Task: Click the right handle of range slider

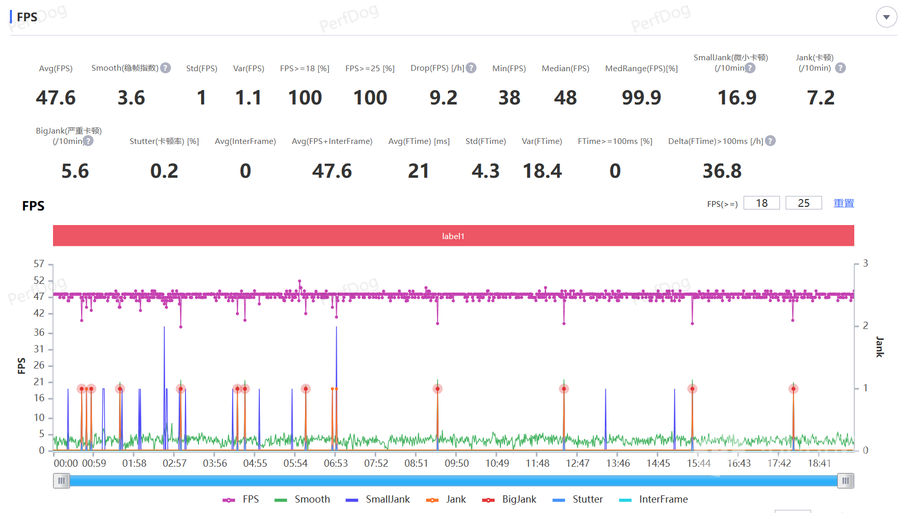Action: click(845, 481)
